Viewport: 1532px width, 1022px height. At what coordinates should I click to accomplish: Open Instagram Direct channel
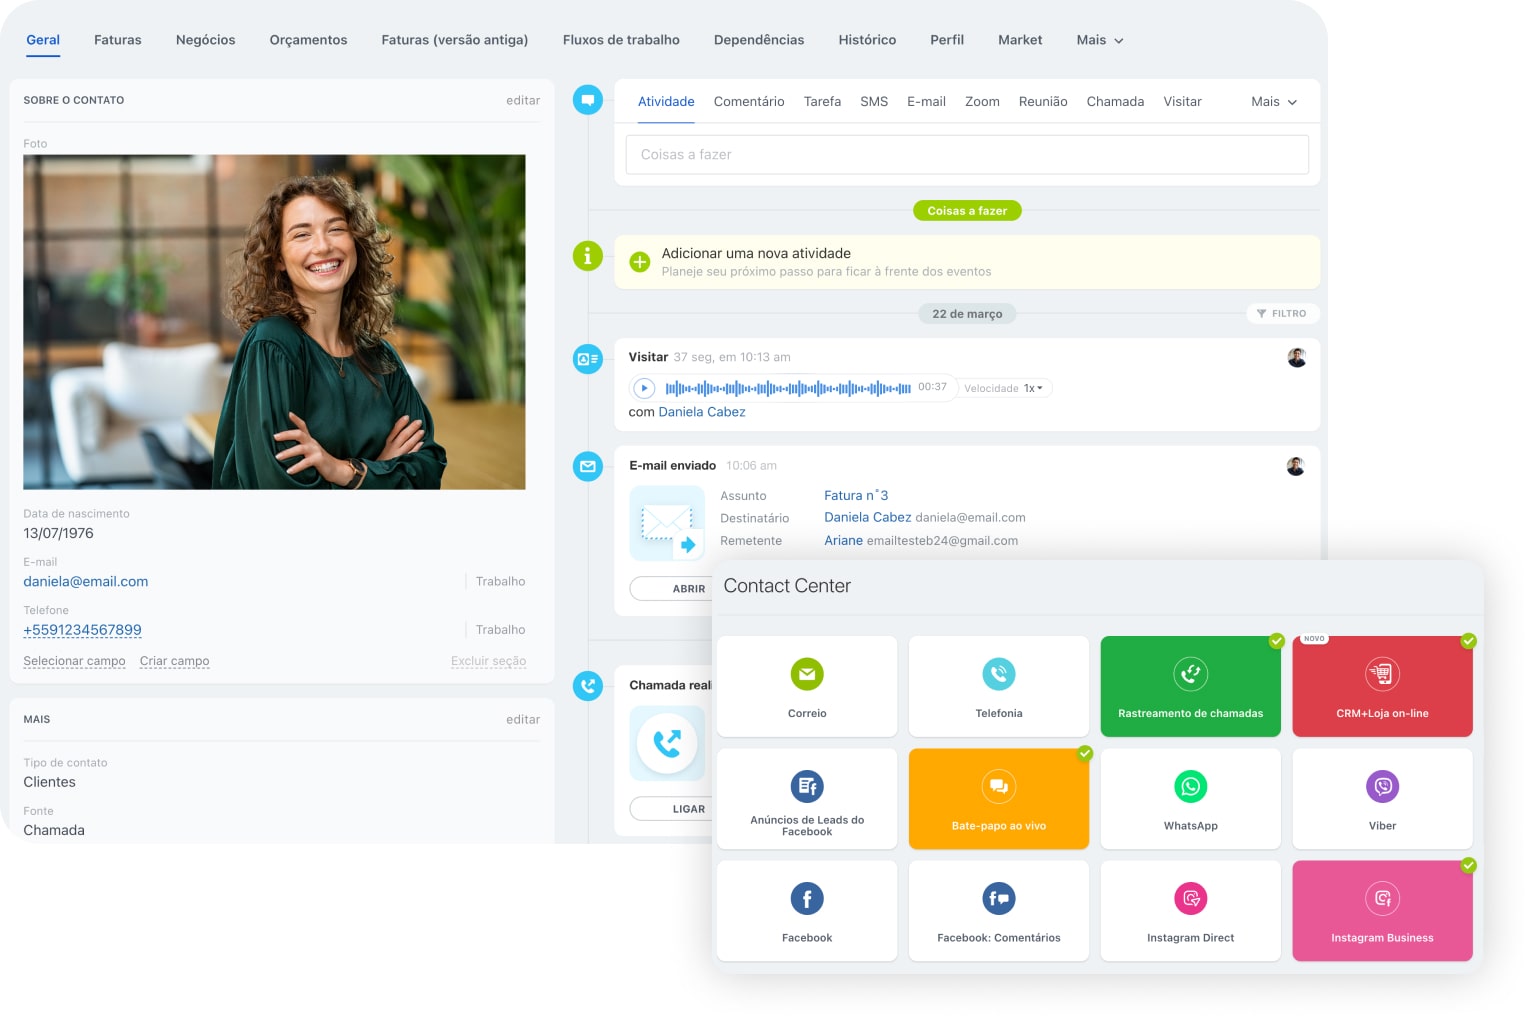pos(1190,910)
